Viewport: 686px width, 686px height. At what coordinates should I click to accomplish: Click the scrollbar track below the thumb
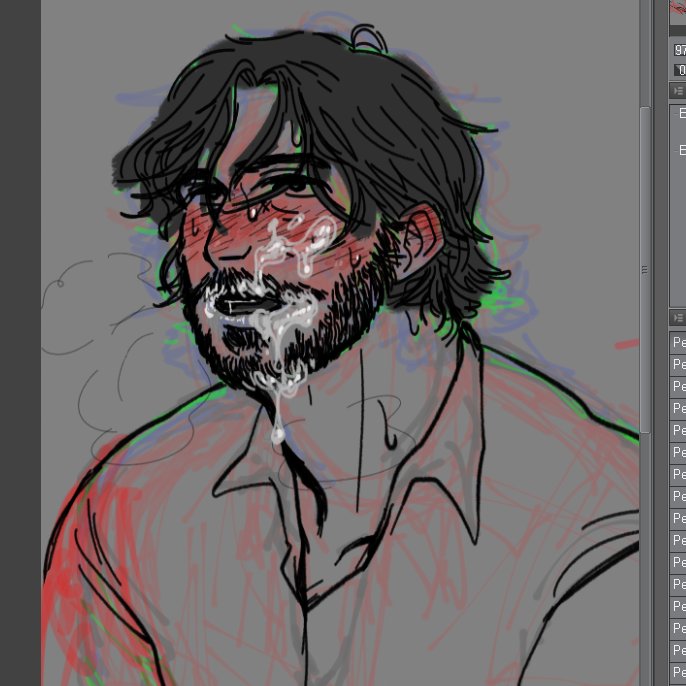click(x=645, y=560)
